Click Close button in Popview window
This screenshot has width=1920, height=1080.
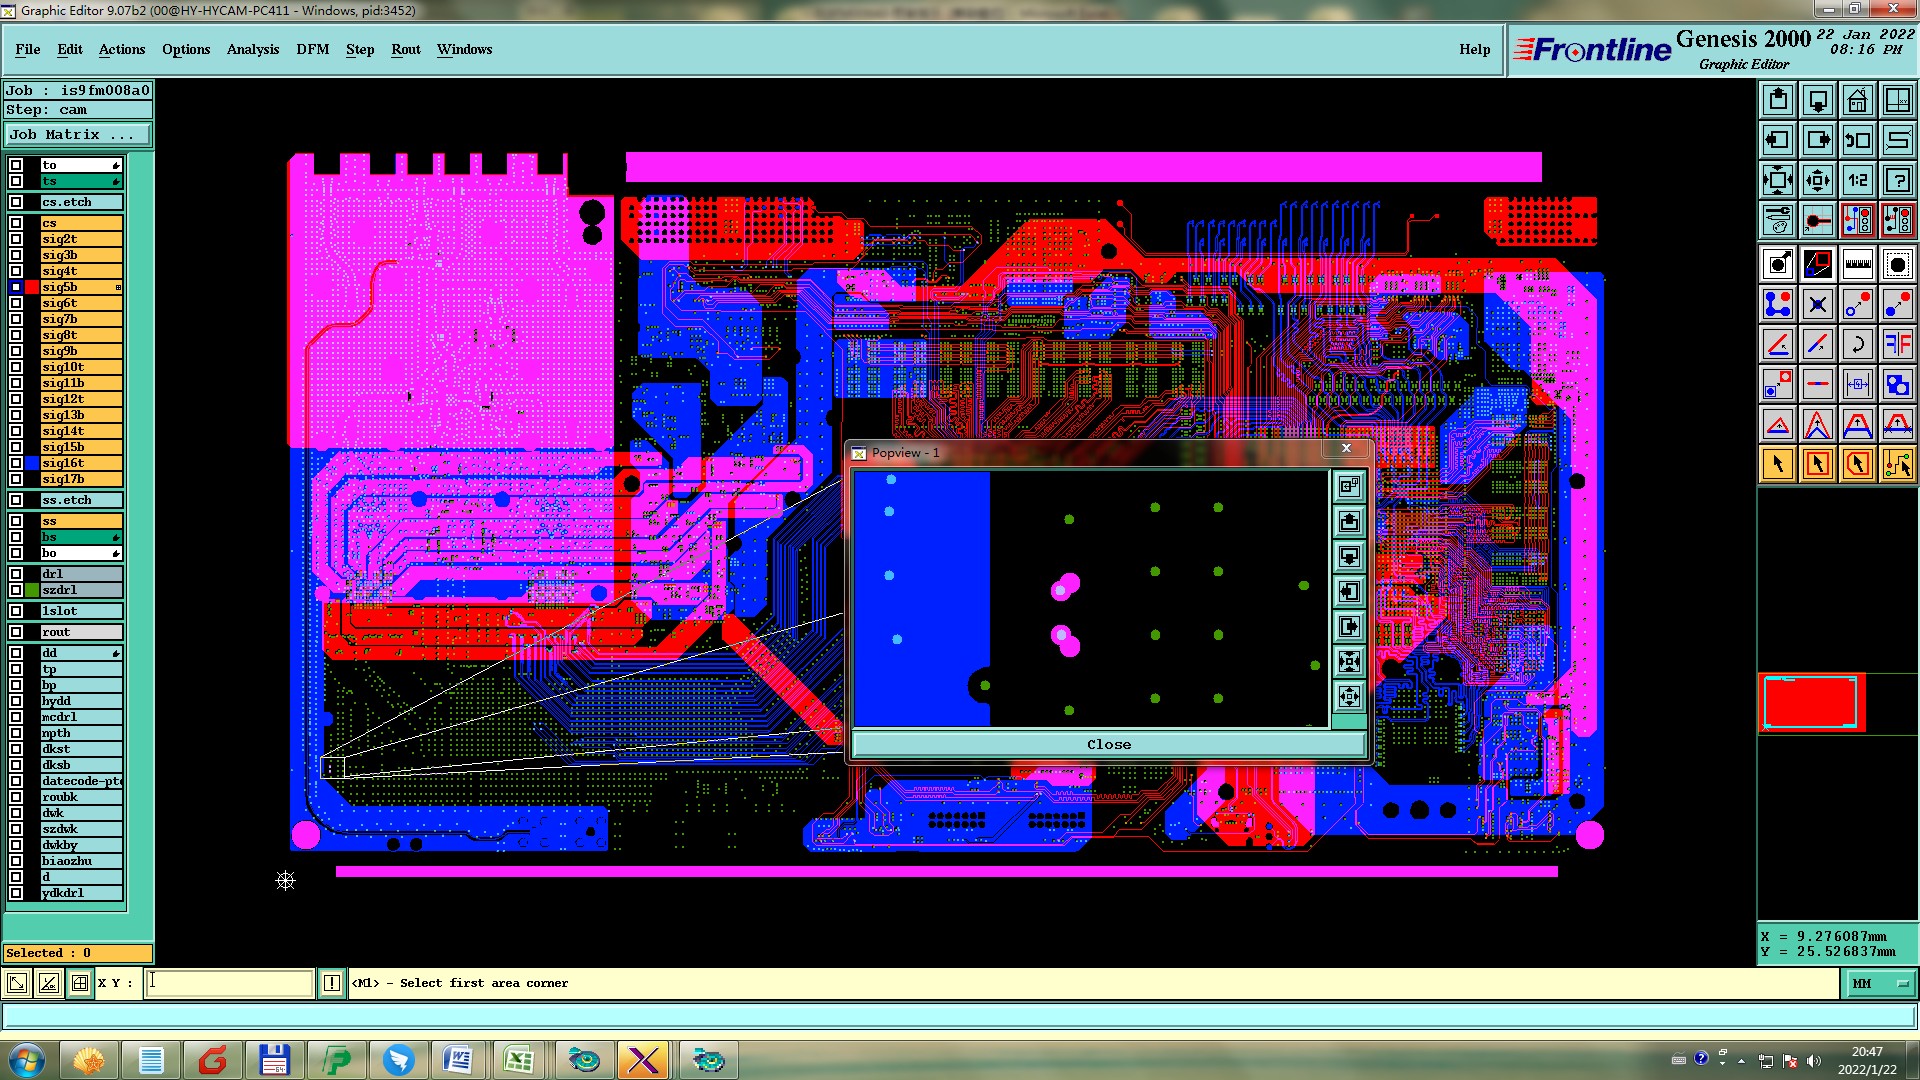(1108, 744)
